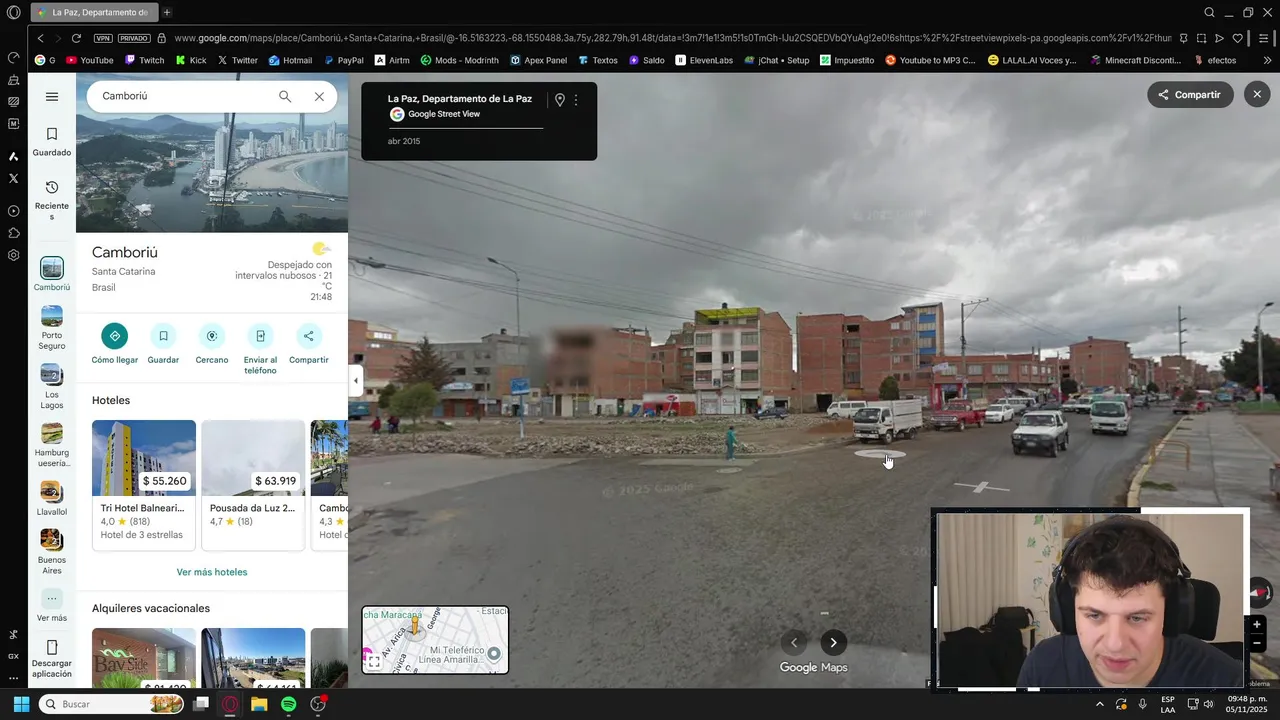1280x720 pixels.
Task: Clear the Camboriú search with the X
Action: point(319,96)
